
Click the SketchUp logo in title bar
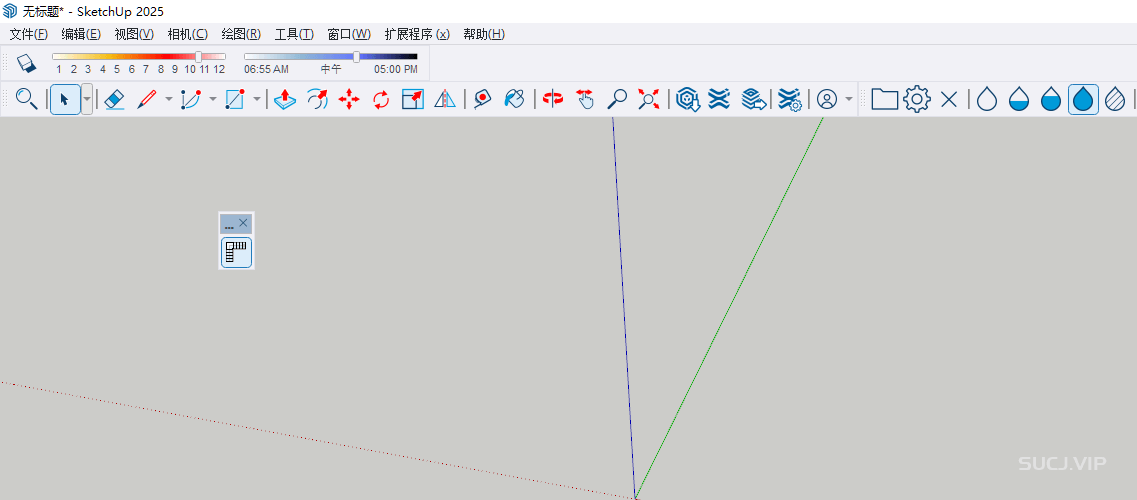tap(10, 12)
